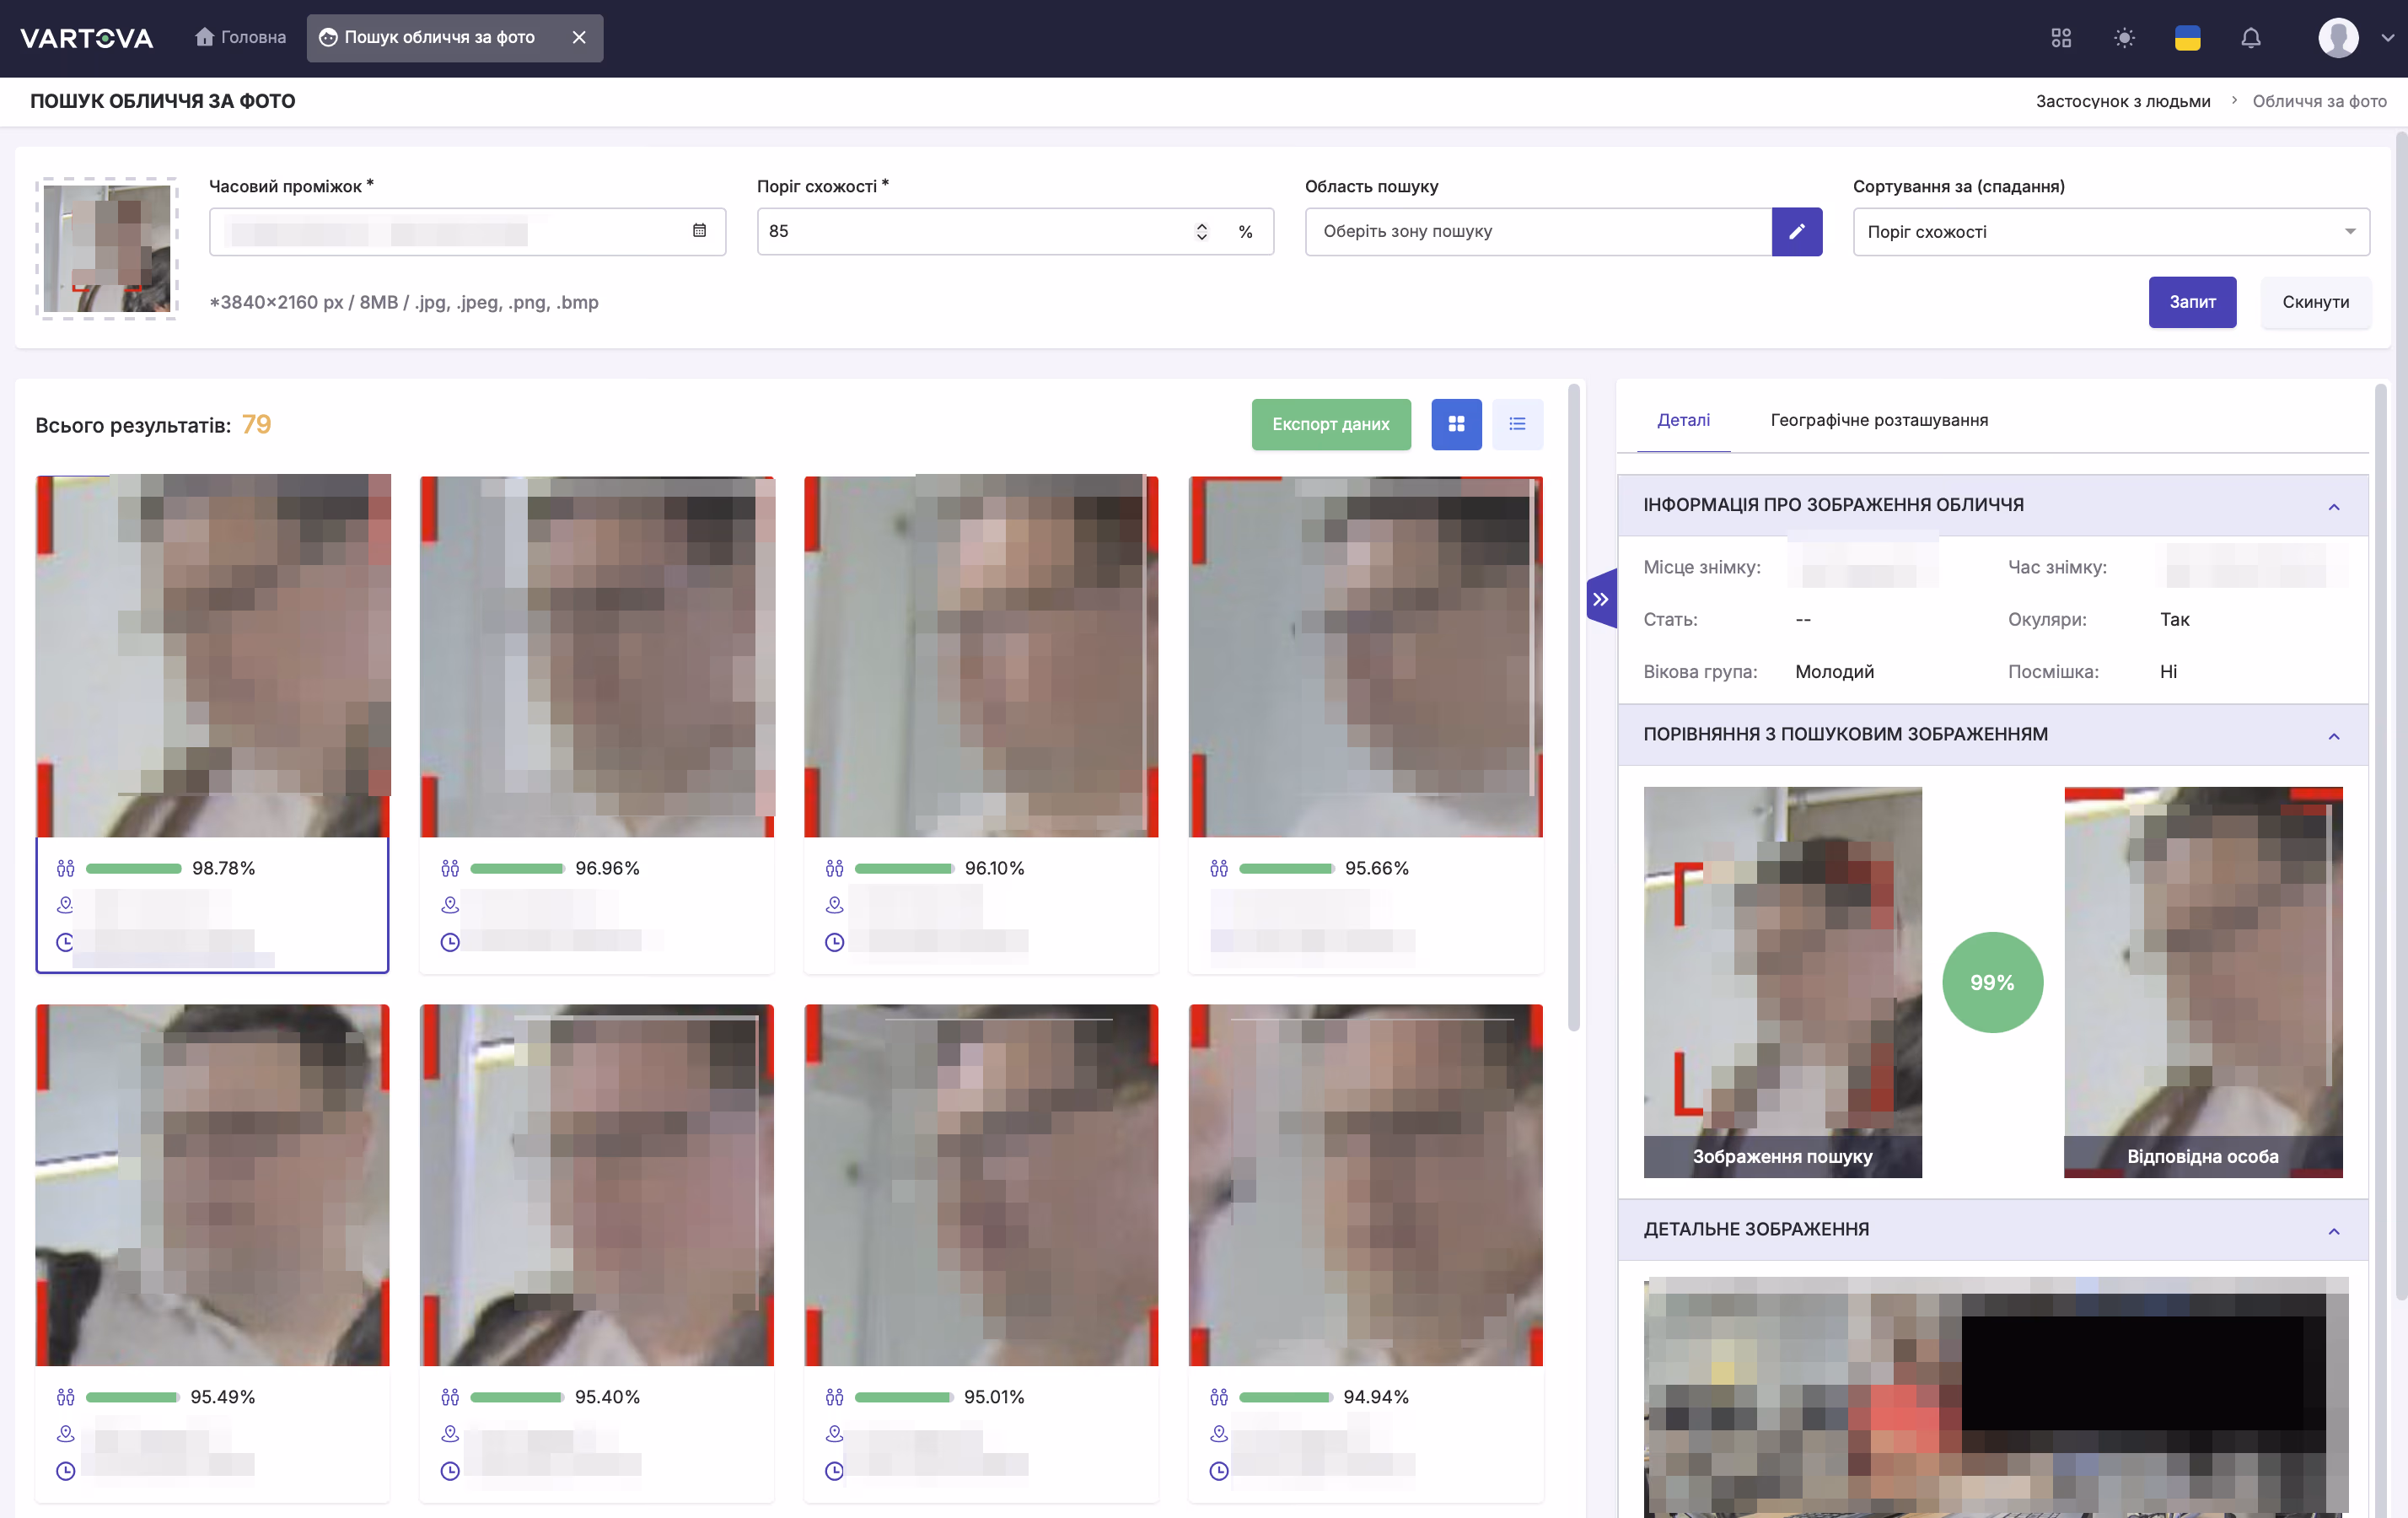This screenshot has height=1518, width=2408.
Task: Click similarity threshold stepper arrows
Action: [x=1201, y=231]
